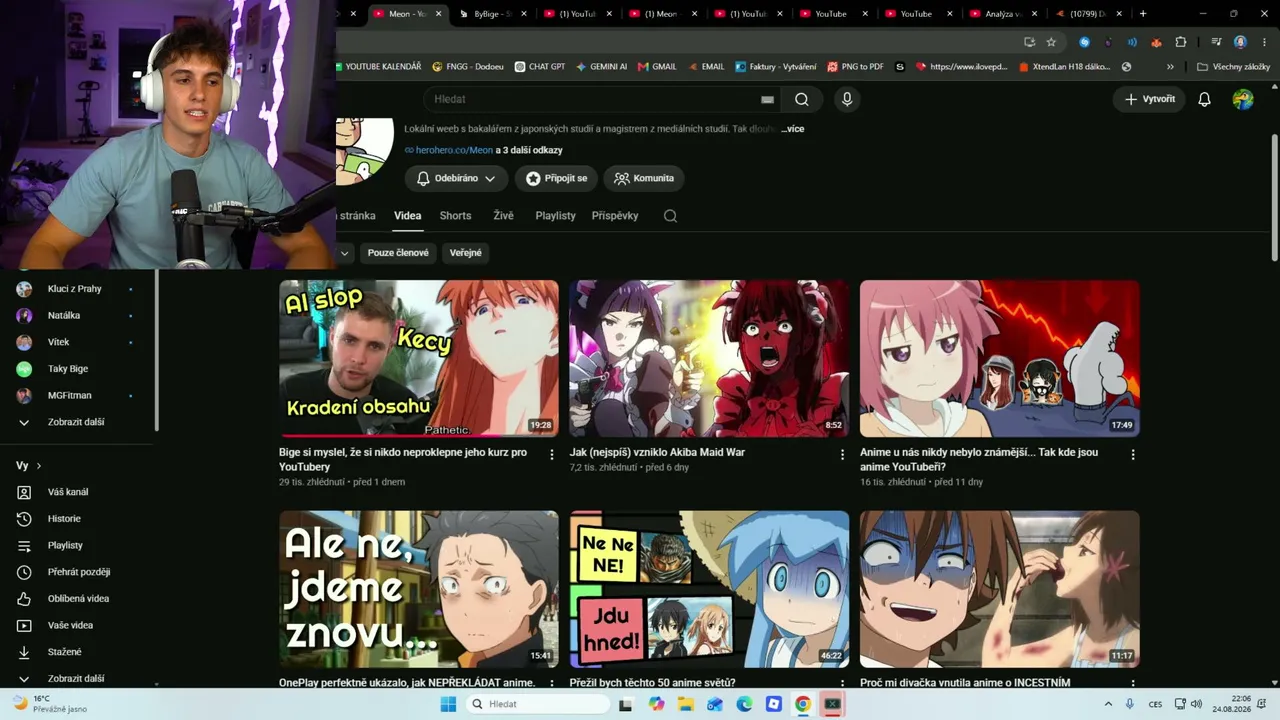Viewport: 1280px width, 720px height.
Task: Click the 'Vytvořit' create button
Action: (x=1149, y=99)
